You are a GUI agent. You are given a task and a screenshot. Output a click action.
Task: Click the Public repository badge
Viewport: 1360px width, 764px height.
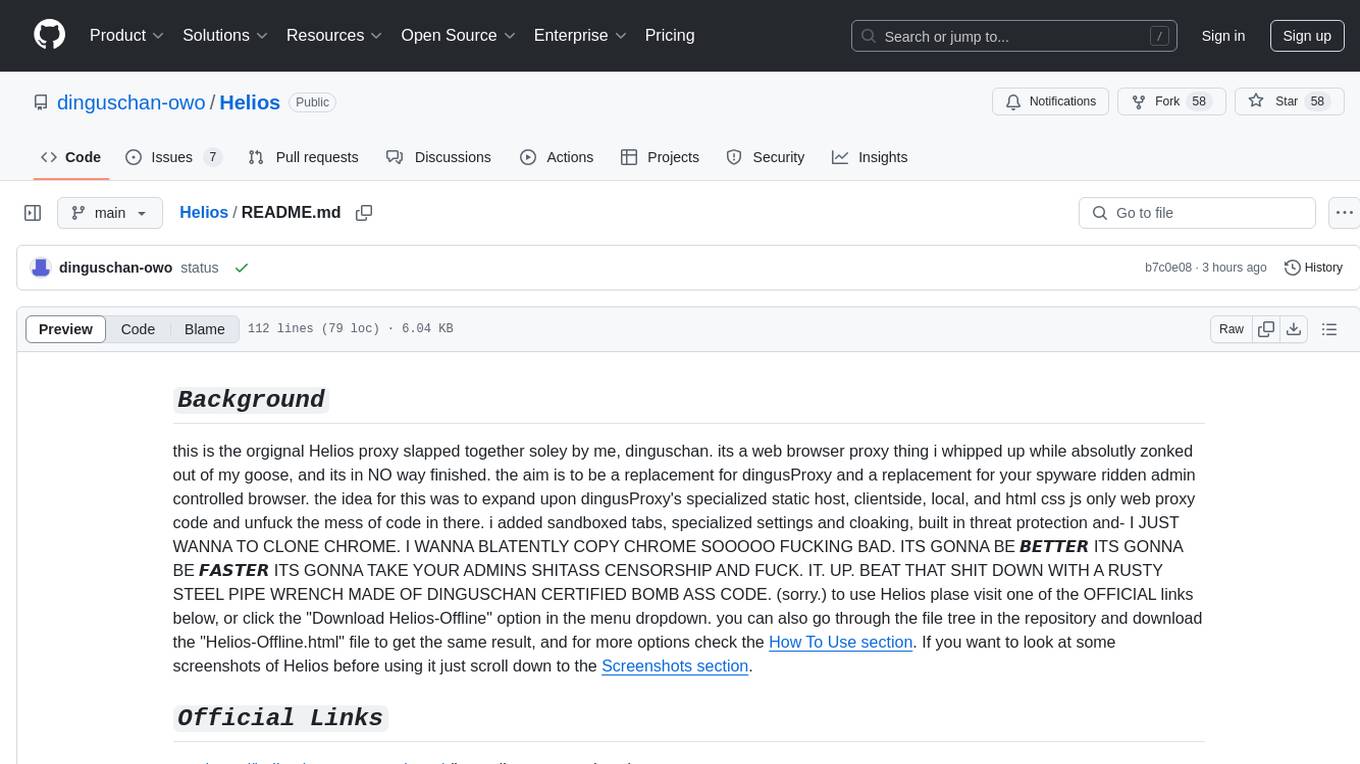[312, 102]
